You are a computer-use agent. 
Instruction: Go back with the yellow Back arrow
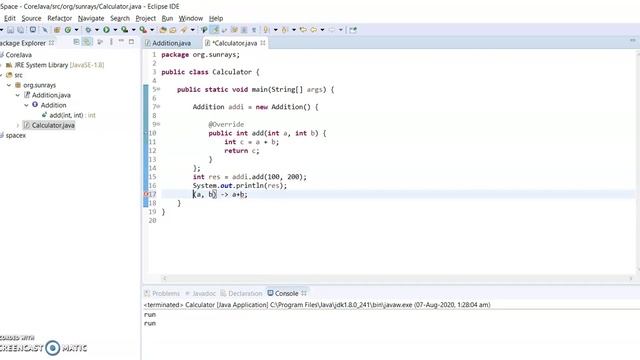[x=313, y=30]
